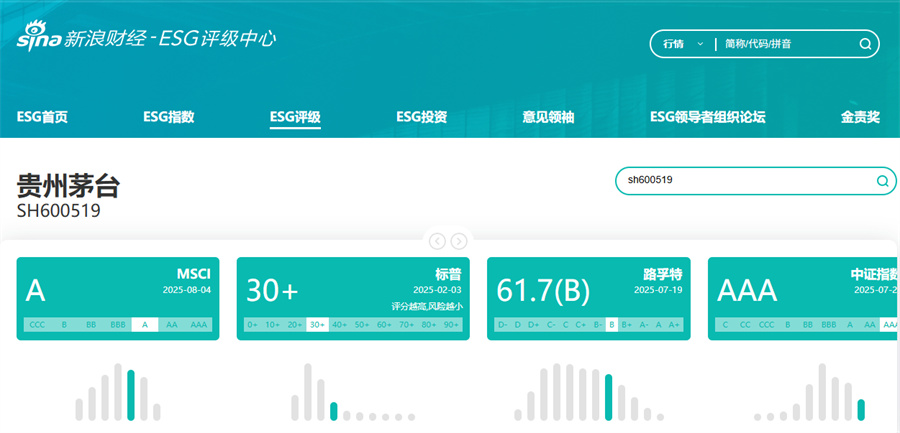
Task: Open the ESG指数 tab
Action: 169,117
